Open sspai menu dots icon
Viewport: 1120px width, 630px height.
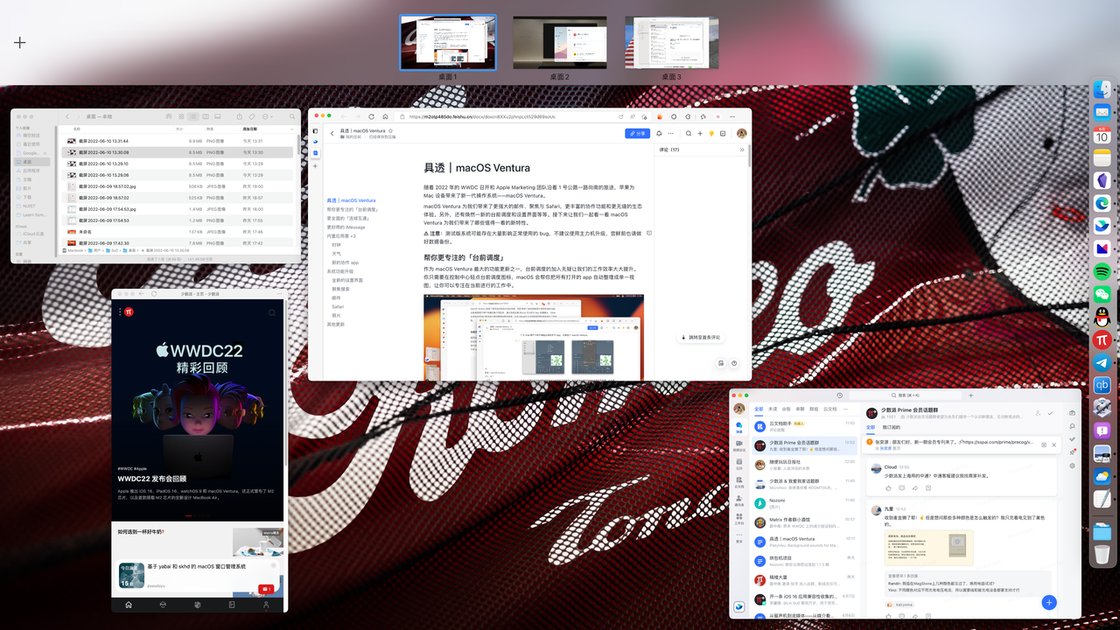(120, 312)
